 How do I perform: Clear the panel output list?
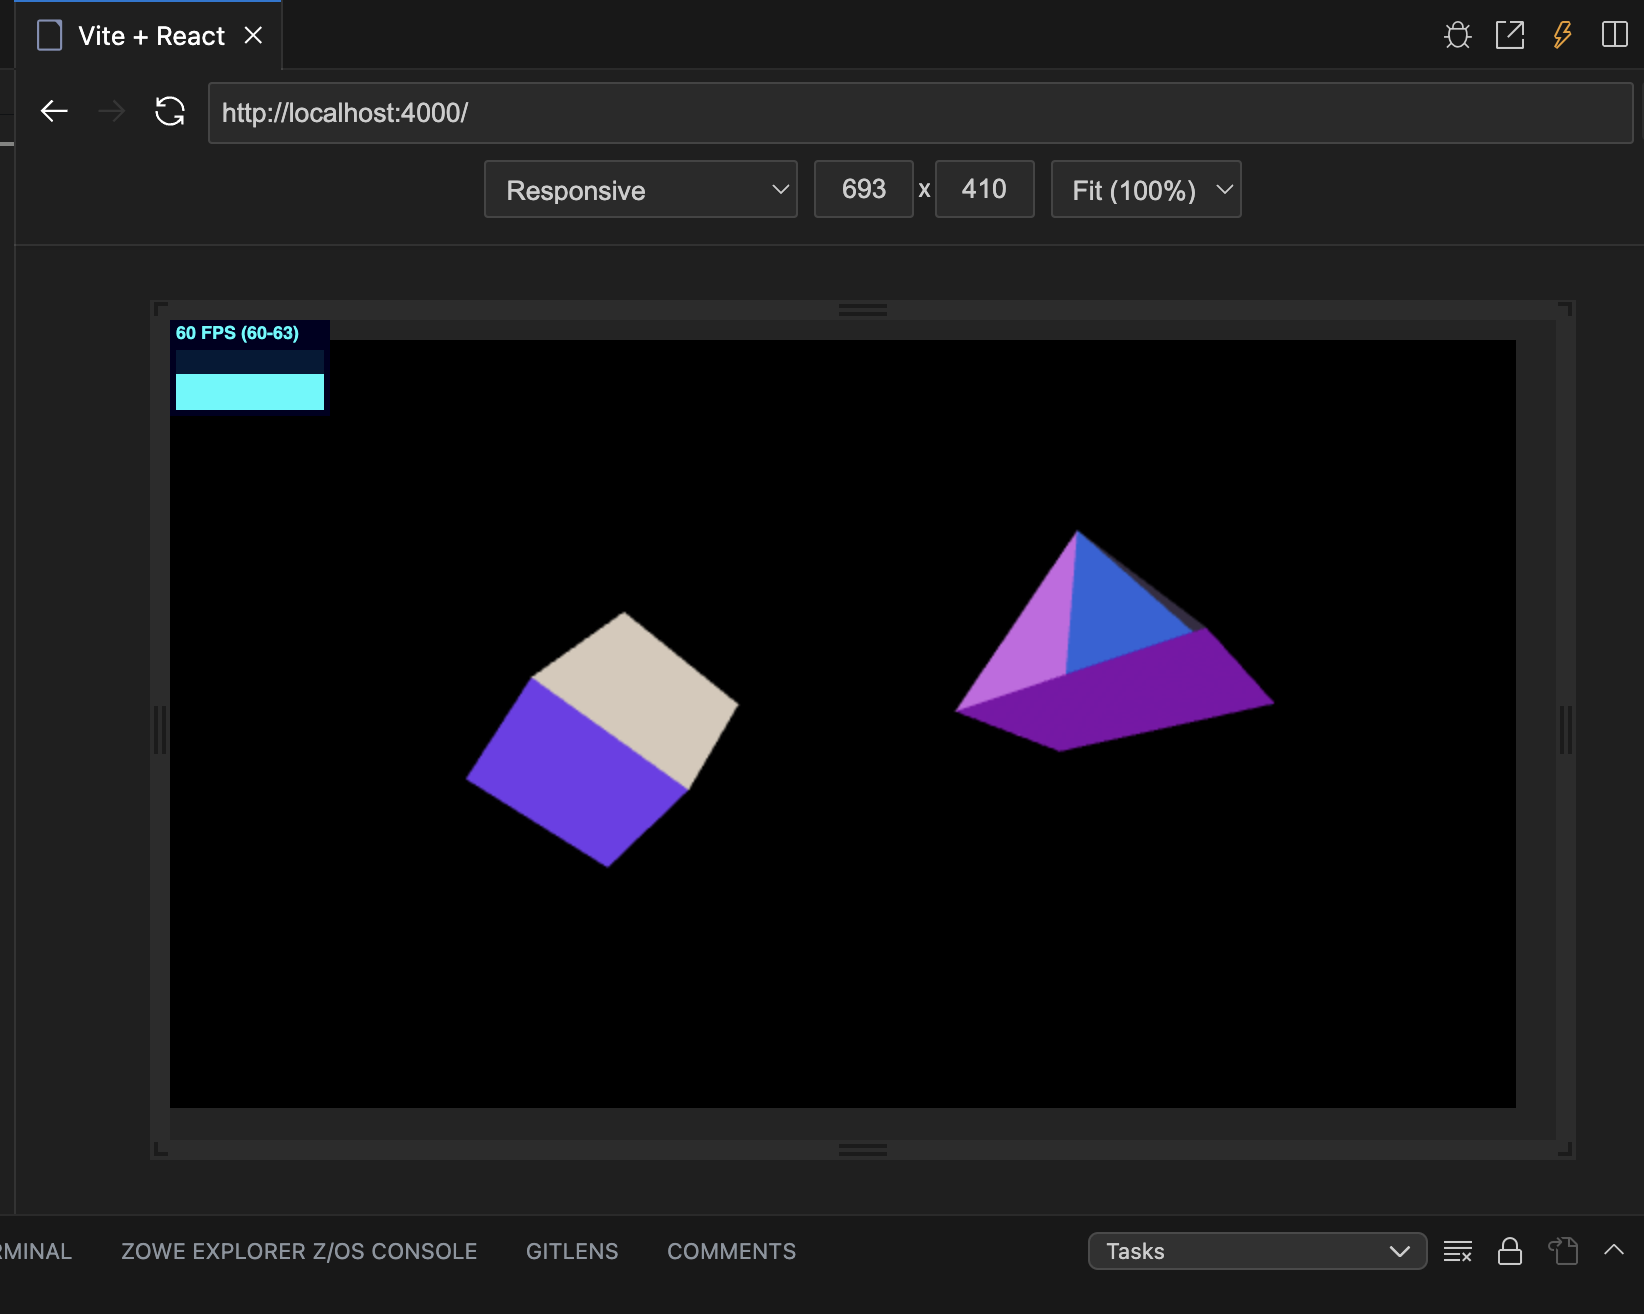pos(1458,1251)
